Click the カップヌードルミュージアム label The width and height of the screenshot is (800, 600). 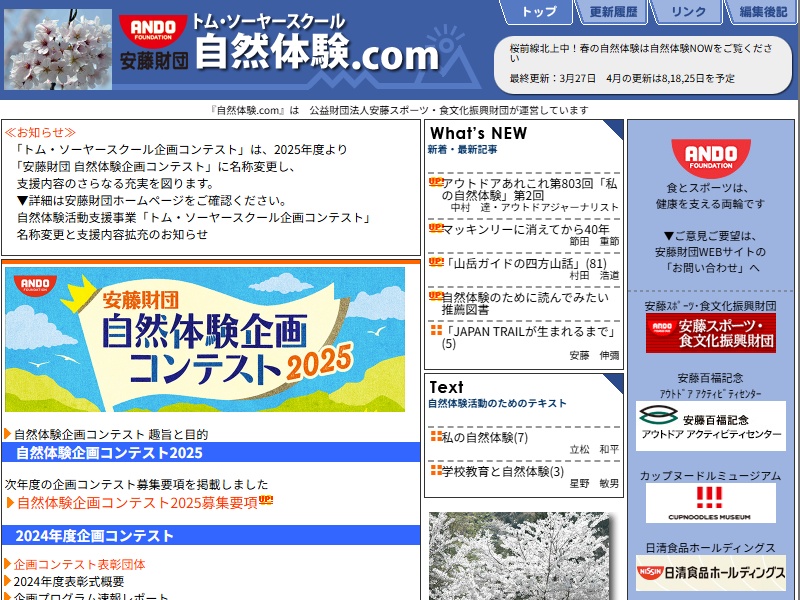711,476
